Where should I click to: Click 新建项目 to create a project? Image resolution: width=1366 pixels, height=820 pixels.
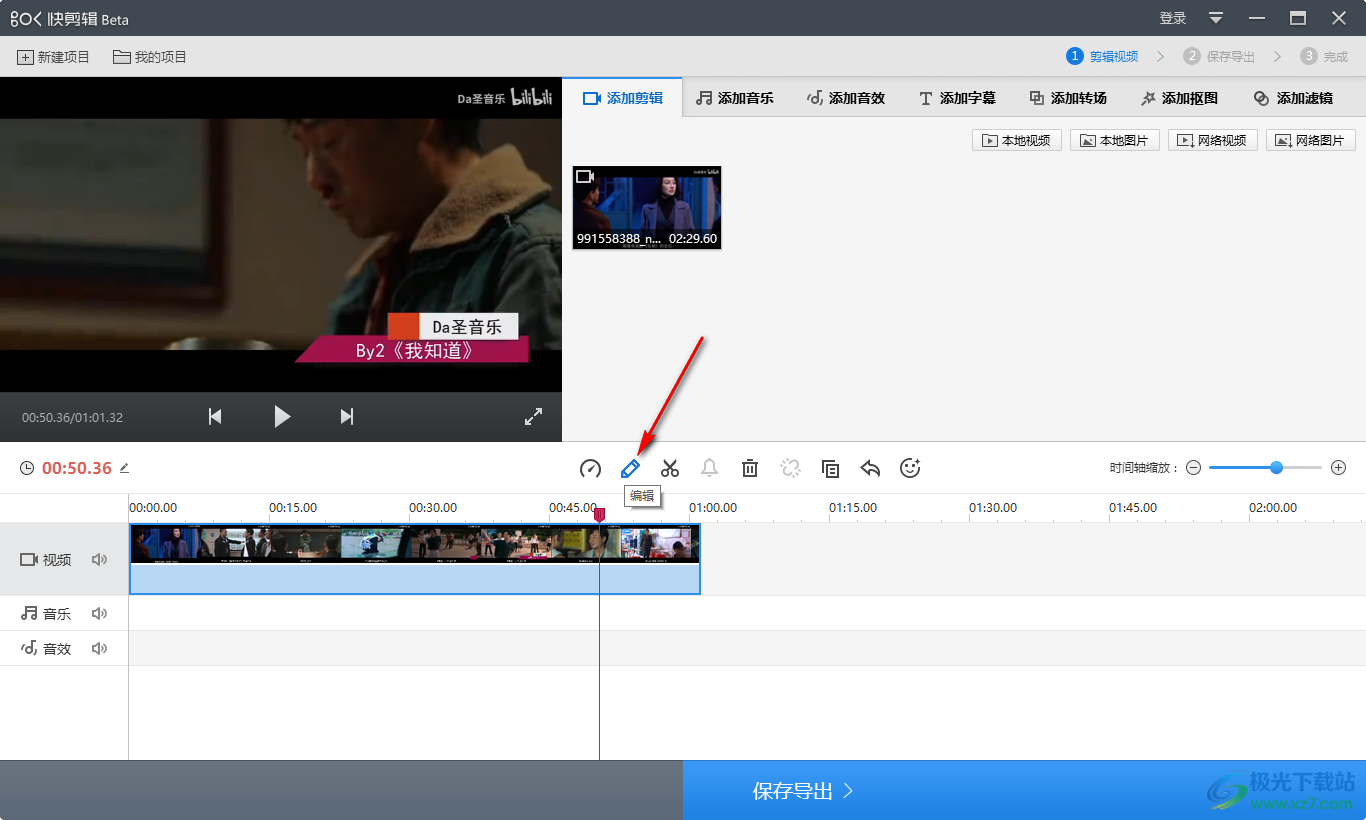pos(53,57)
